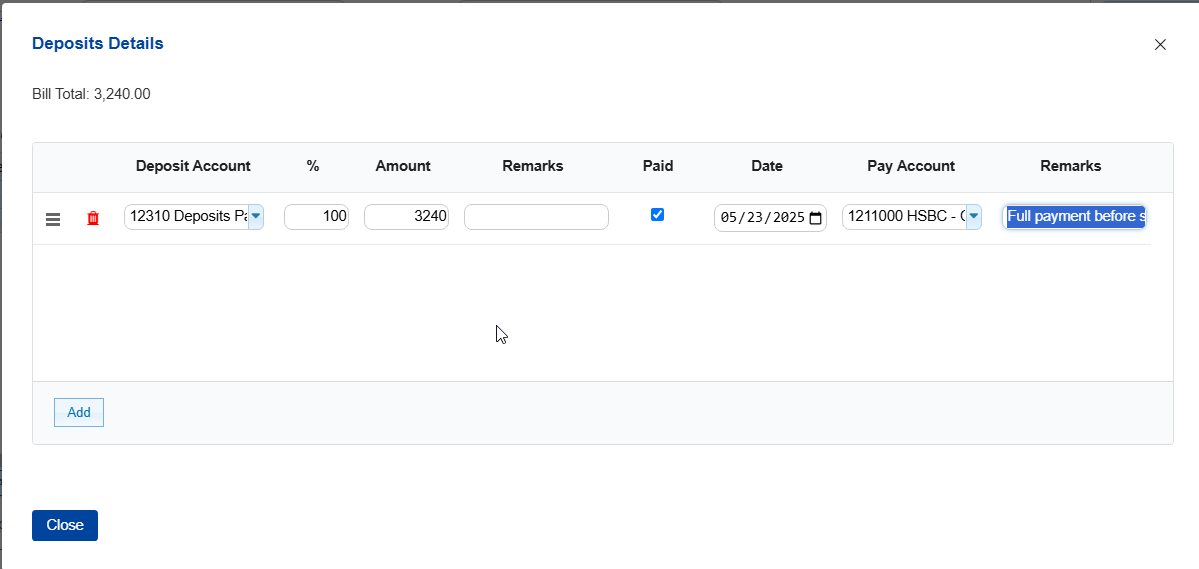This screenshot has height=569, width=1199.
Task: Click the Paid column header
Action: tap(657, 166)
